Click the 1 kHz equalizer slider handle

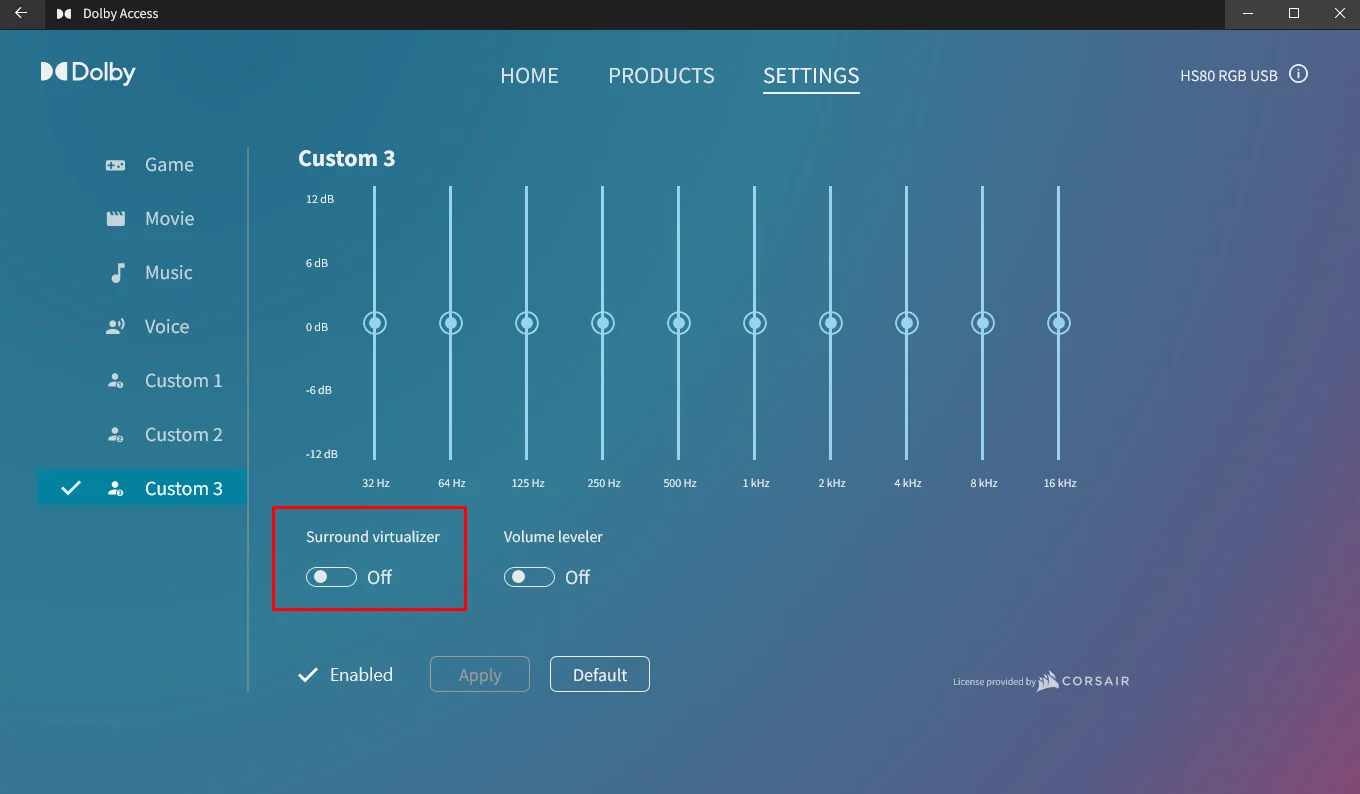click(x=755, y=323)
